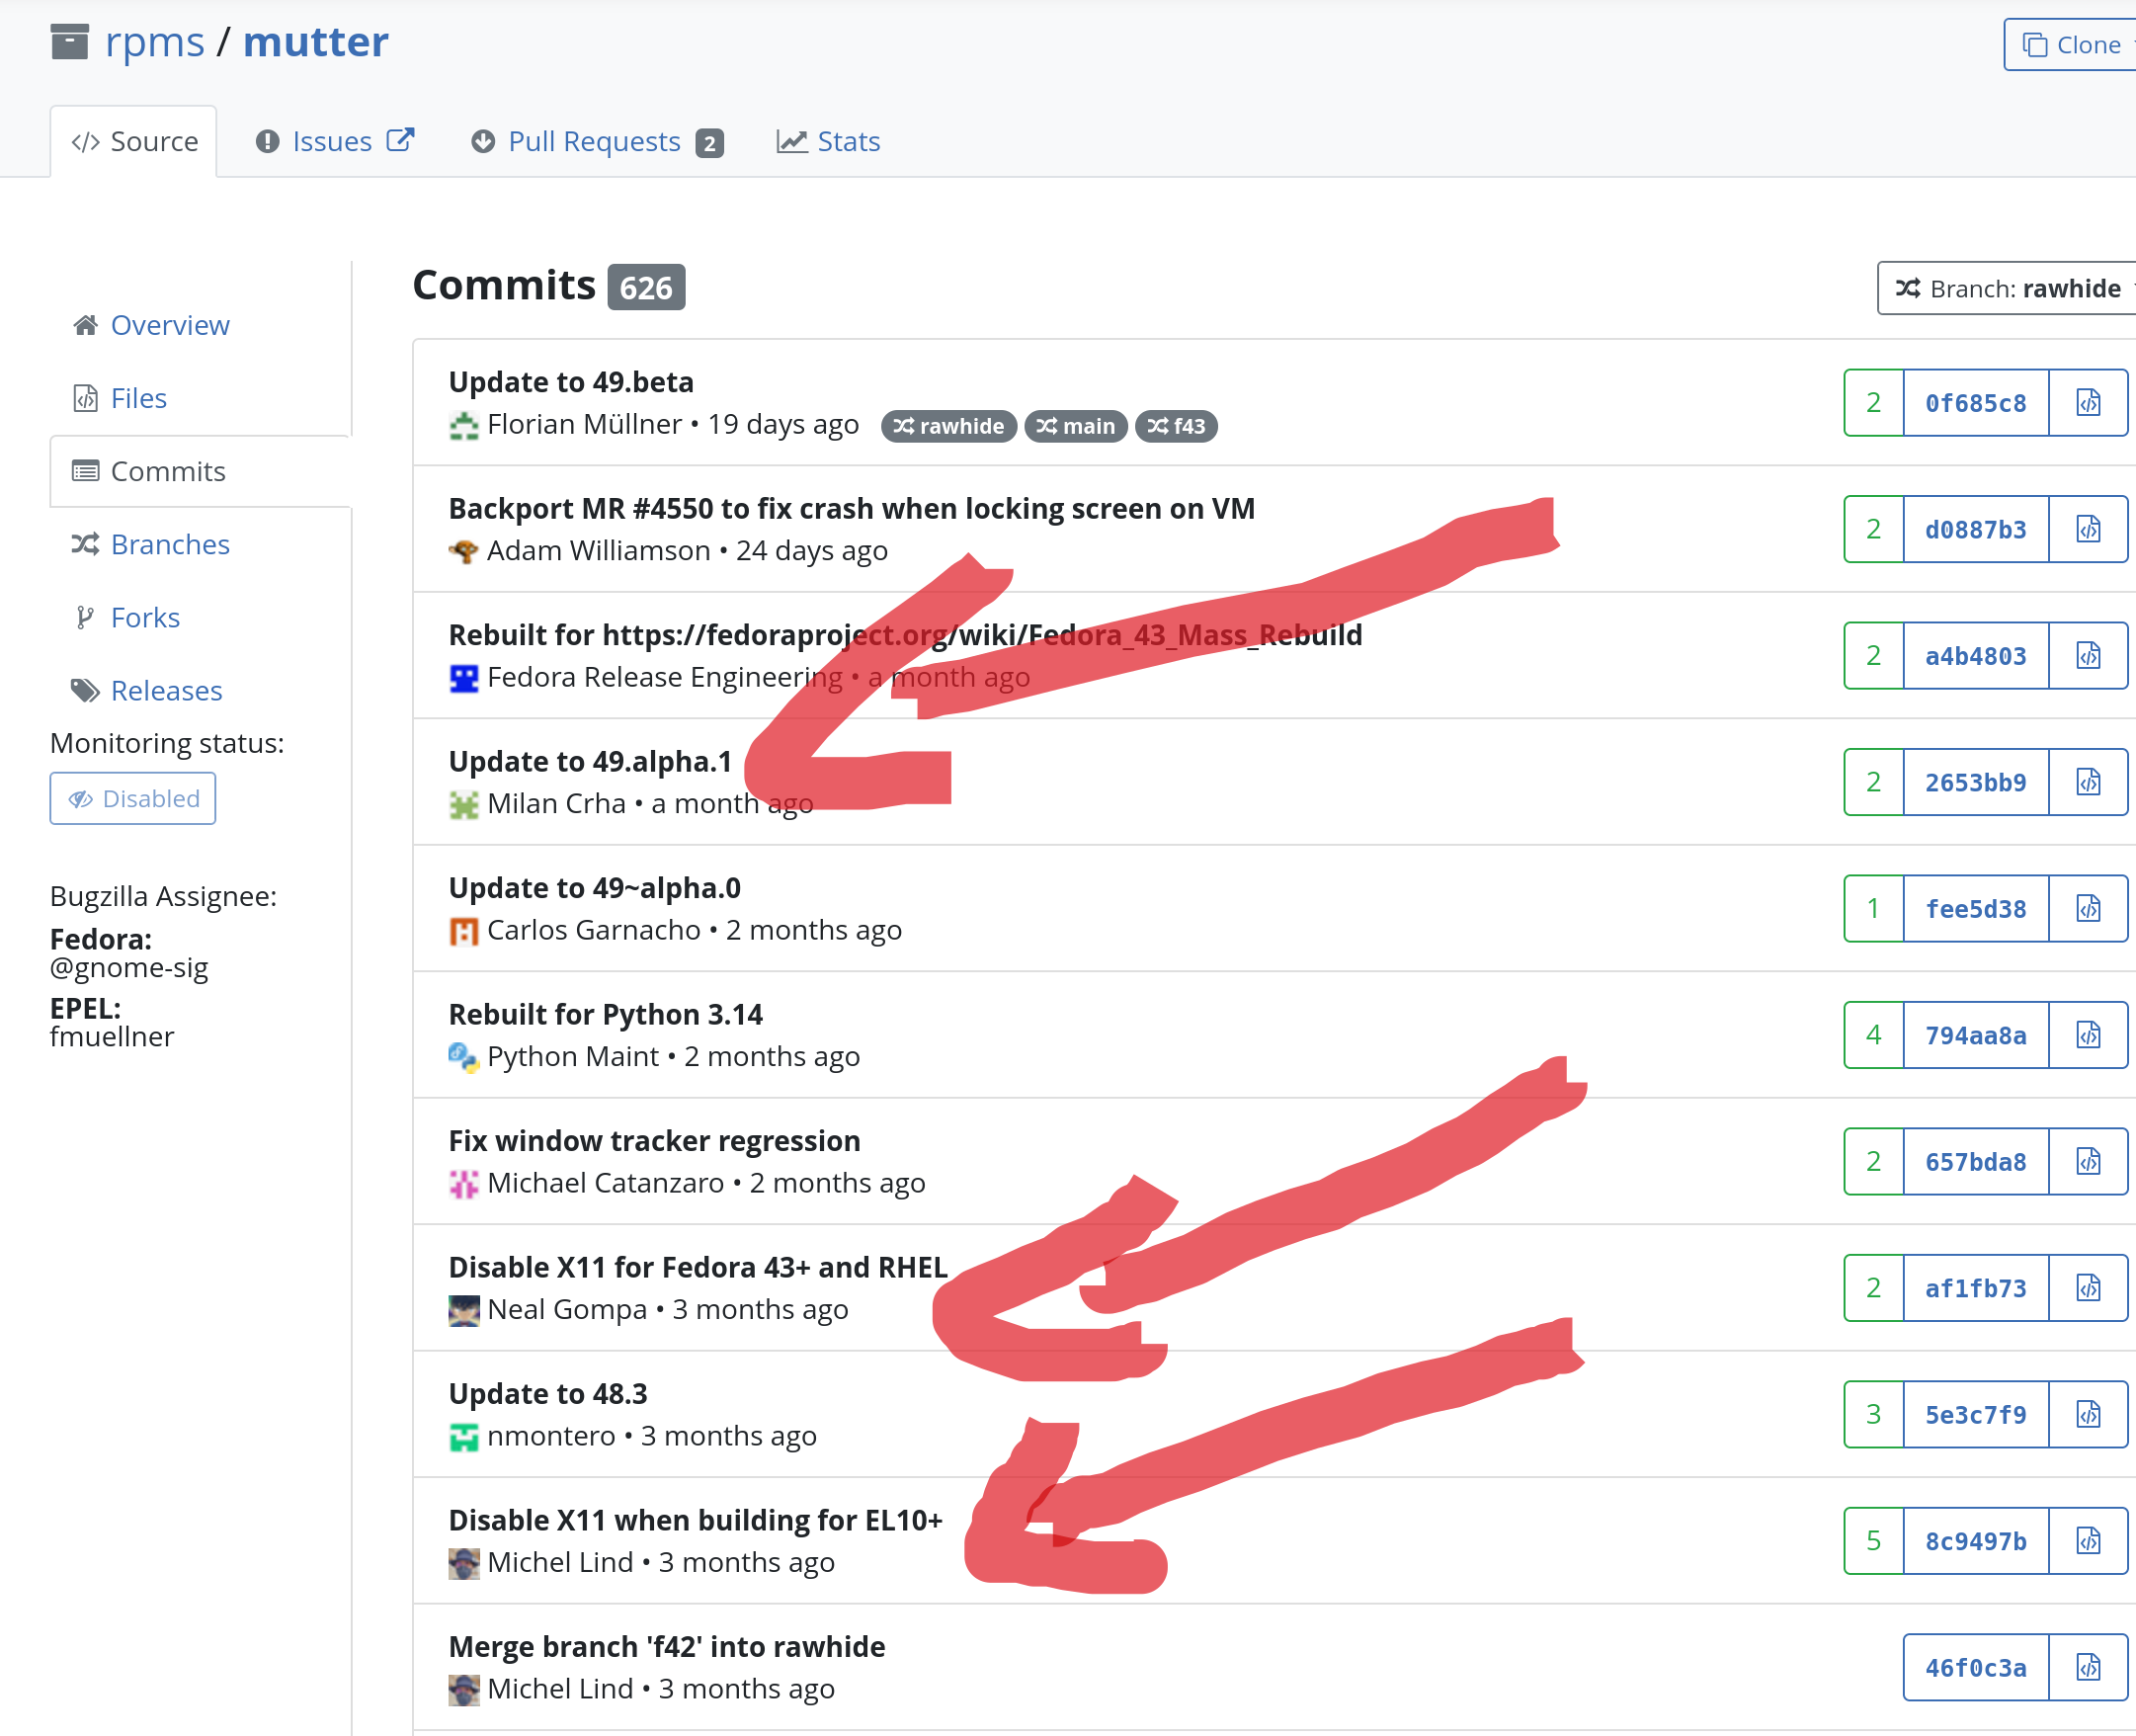The height and width of the screenshot is (1736, 2136).
Task: Open the Pull Requests tab
Action: click(596, 142)
